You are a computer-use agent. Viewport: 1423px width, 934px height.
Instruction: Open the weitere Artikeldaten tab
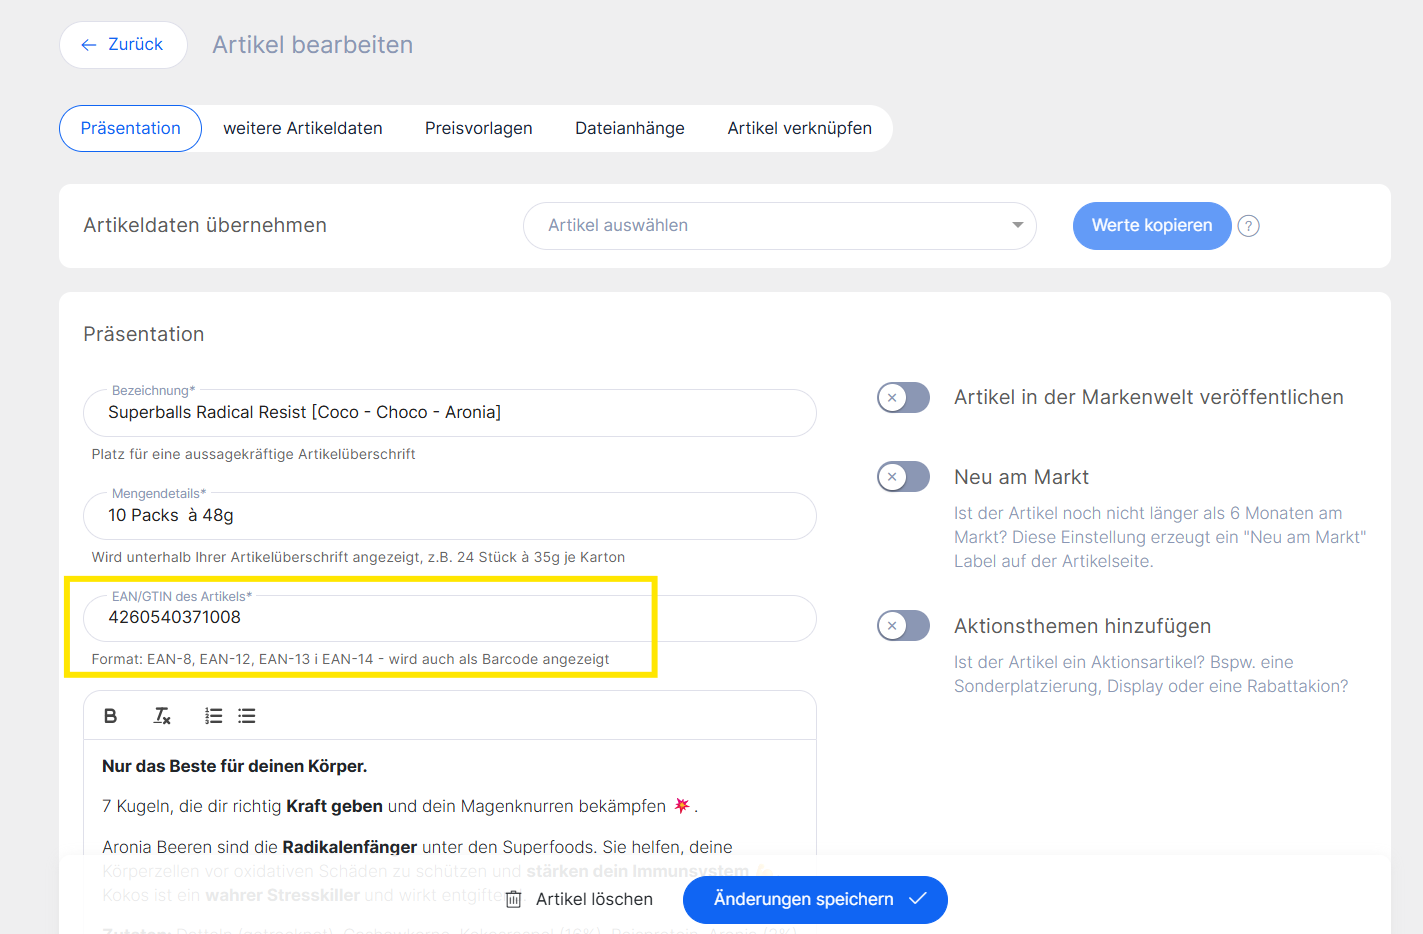(x=303, y=129)
